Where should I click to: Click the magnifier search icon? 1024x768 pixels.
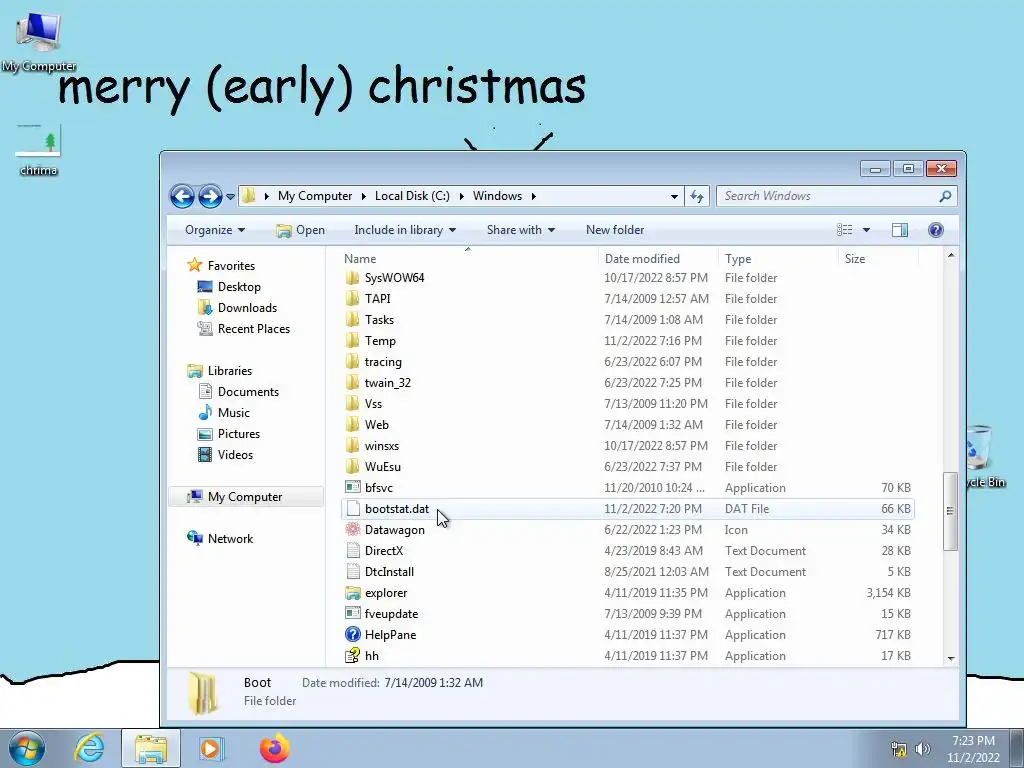(x=945, y=196)
